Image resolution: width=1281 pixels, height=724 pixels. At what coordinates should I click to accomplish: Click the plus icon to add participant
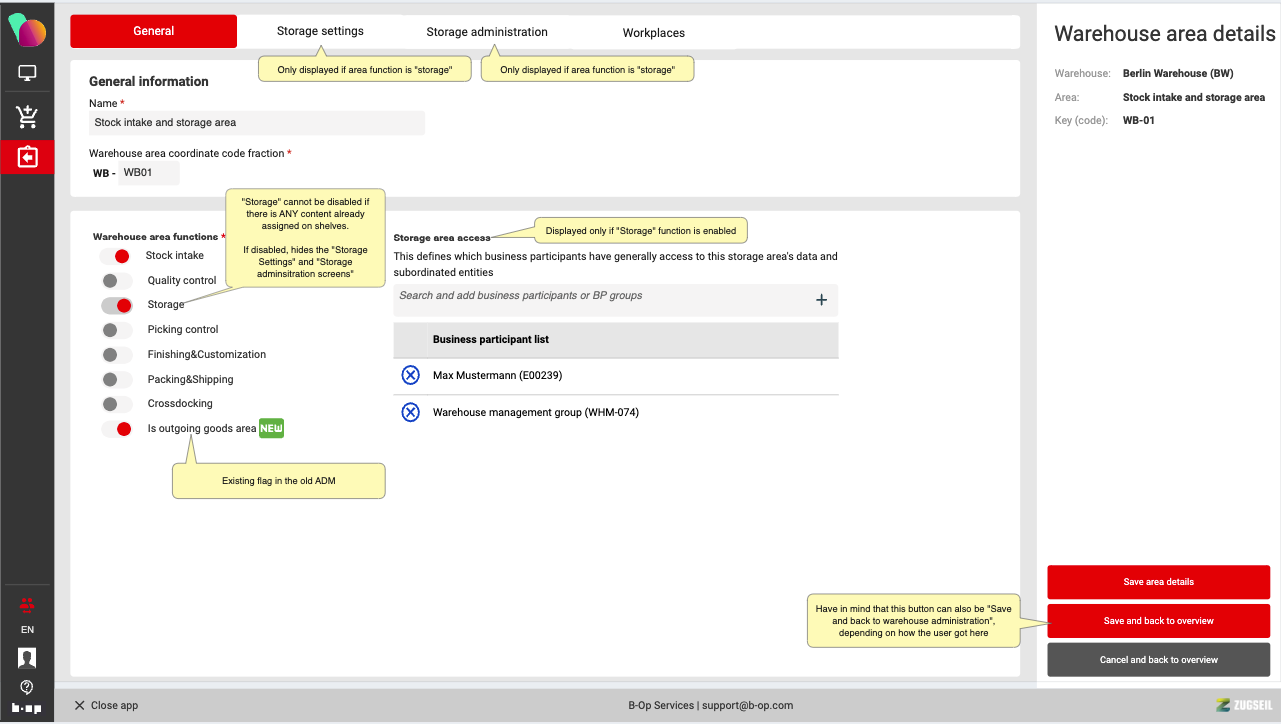[821, 299]
